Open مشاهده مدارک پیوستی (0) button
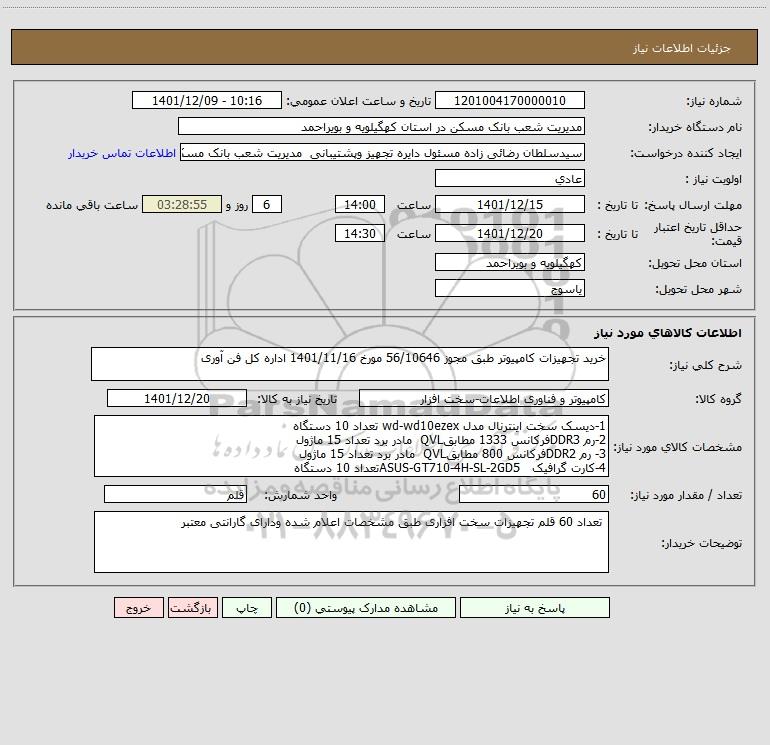 click(366, 608)
